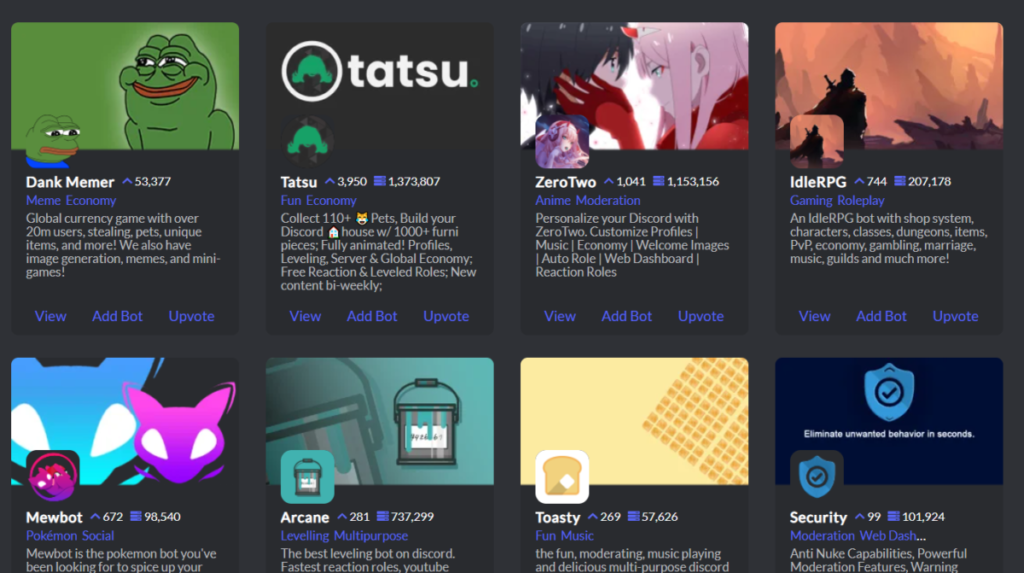This screenshot has height=573, width=1024.
Task: Click the Security shield avatar icon
Action: tap(816, 476)
